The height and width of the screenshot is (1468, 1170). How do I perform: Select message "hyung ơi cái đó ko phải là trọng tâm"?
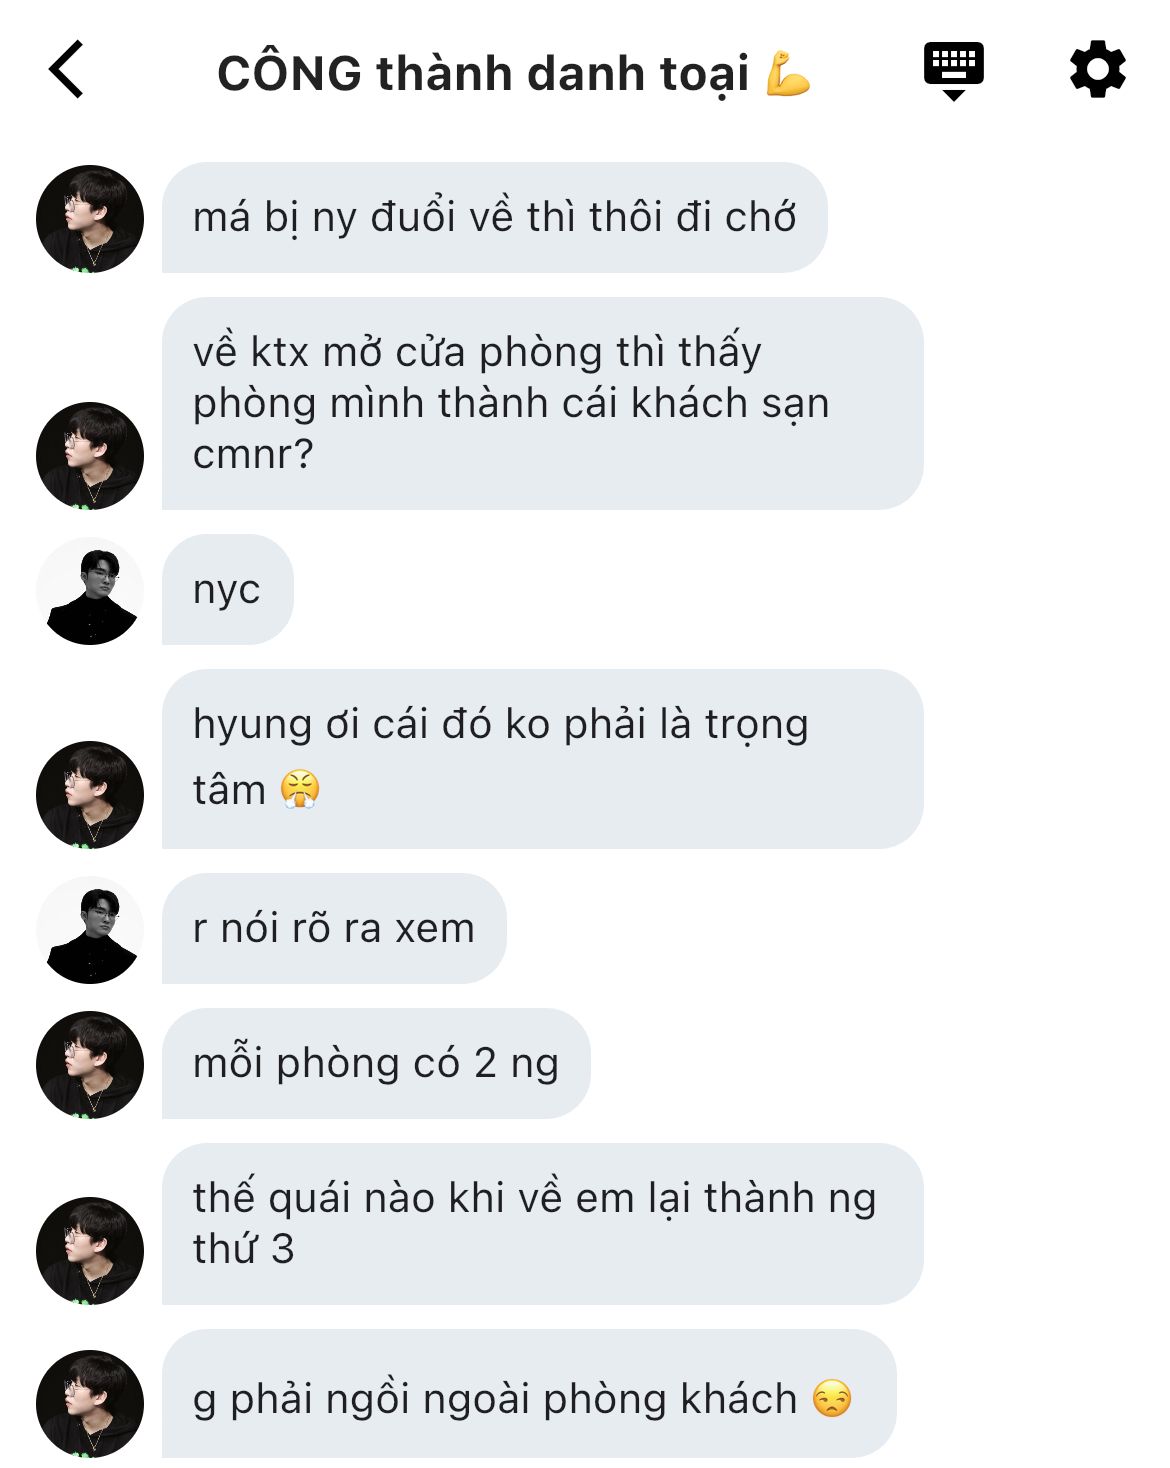pyautogui.click(x=542, y=759)
